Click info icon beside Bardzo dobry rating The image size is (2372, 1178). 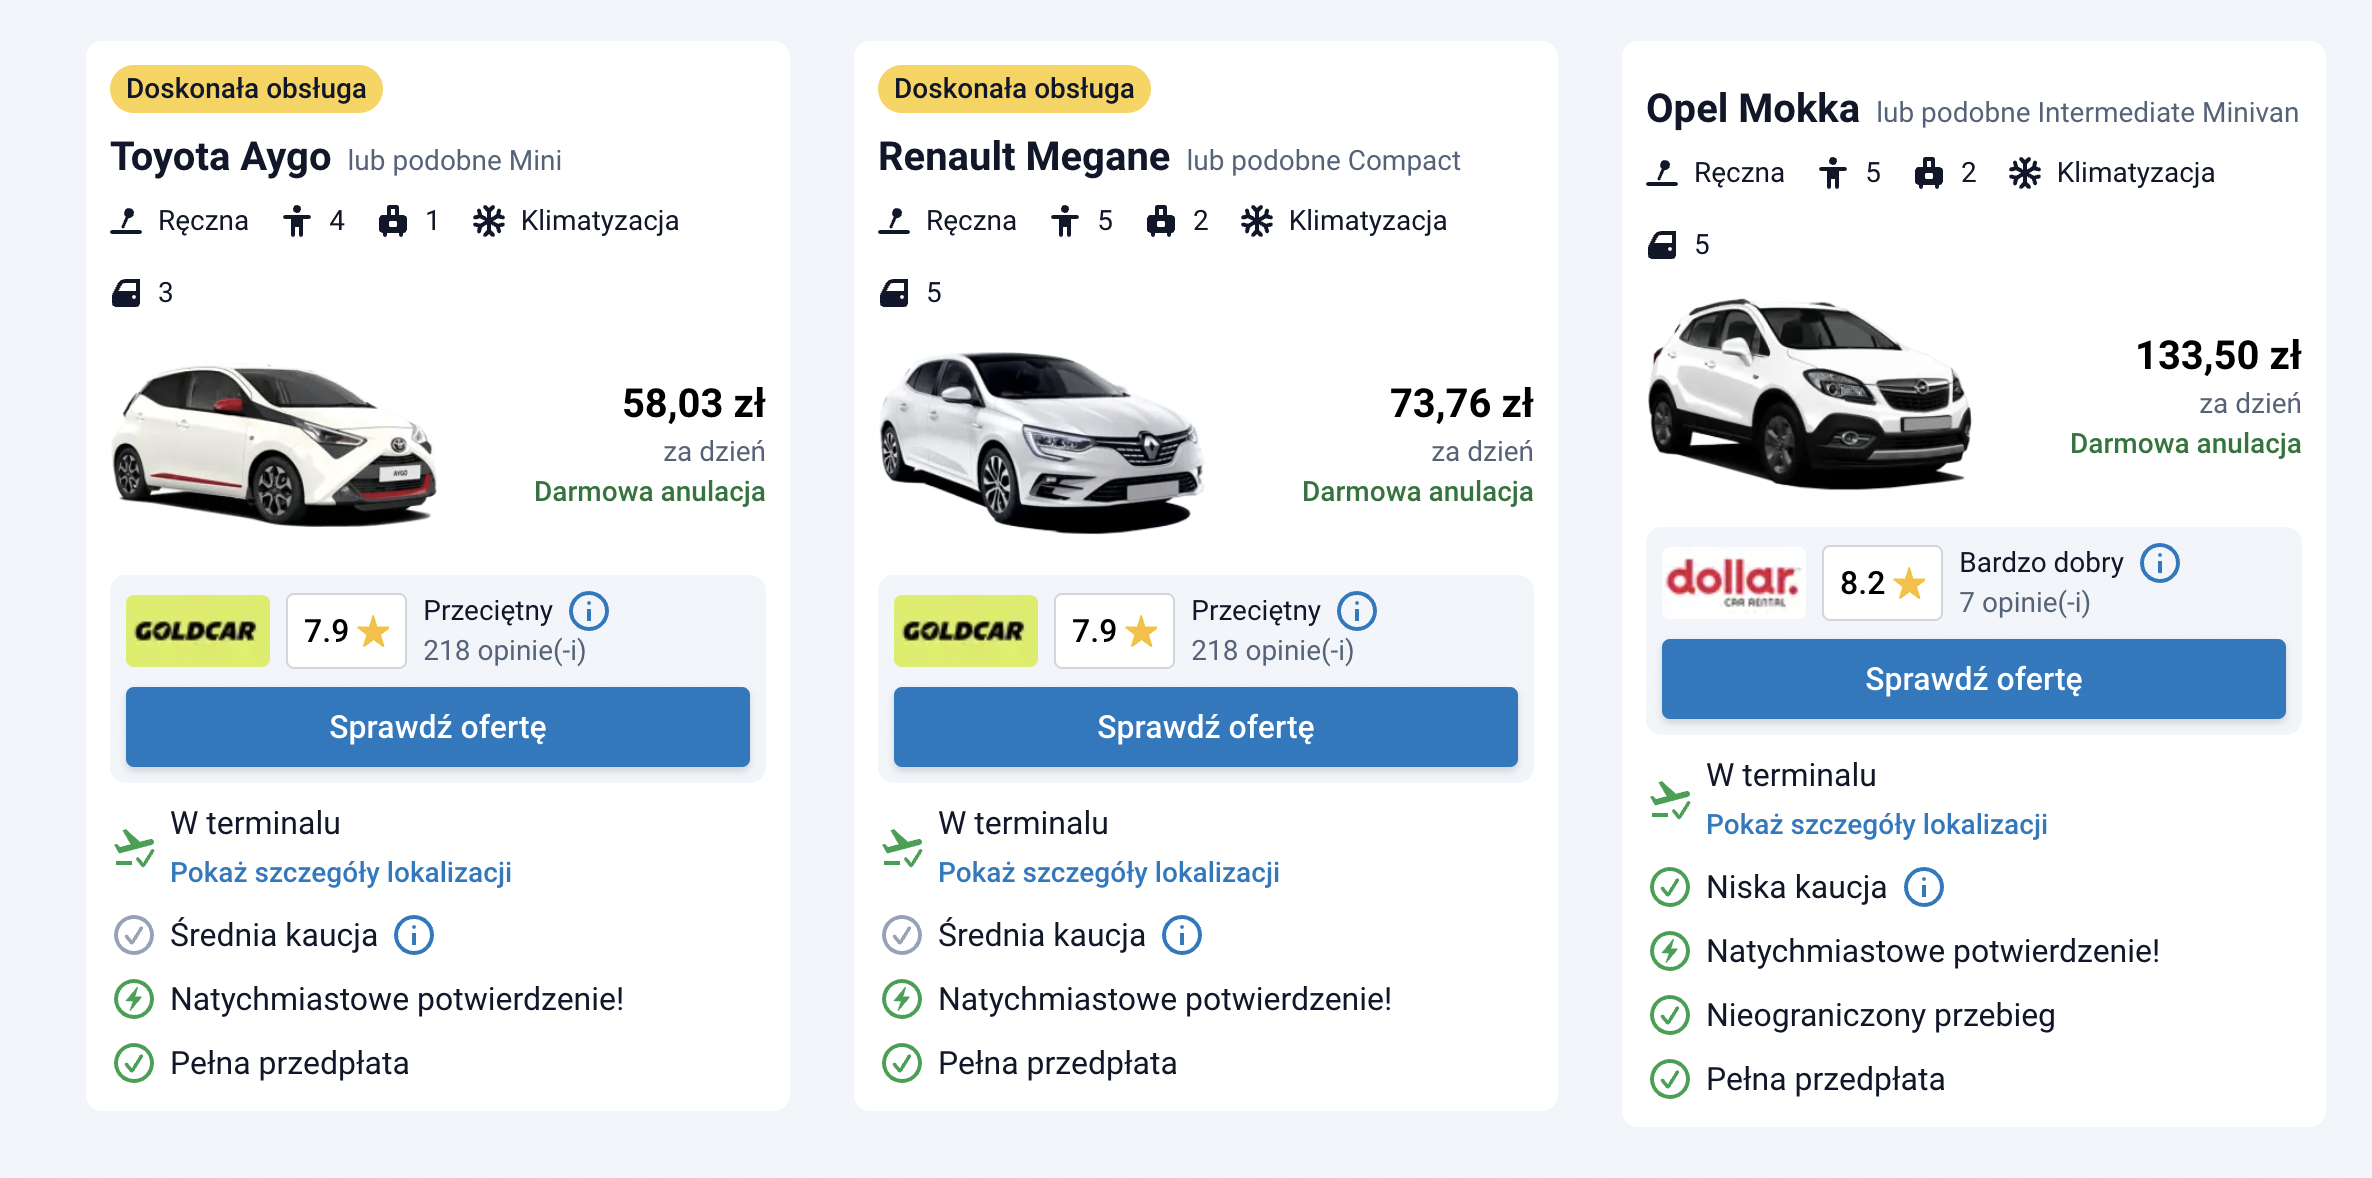(x=2160, y=562)
